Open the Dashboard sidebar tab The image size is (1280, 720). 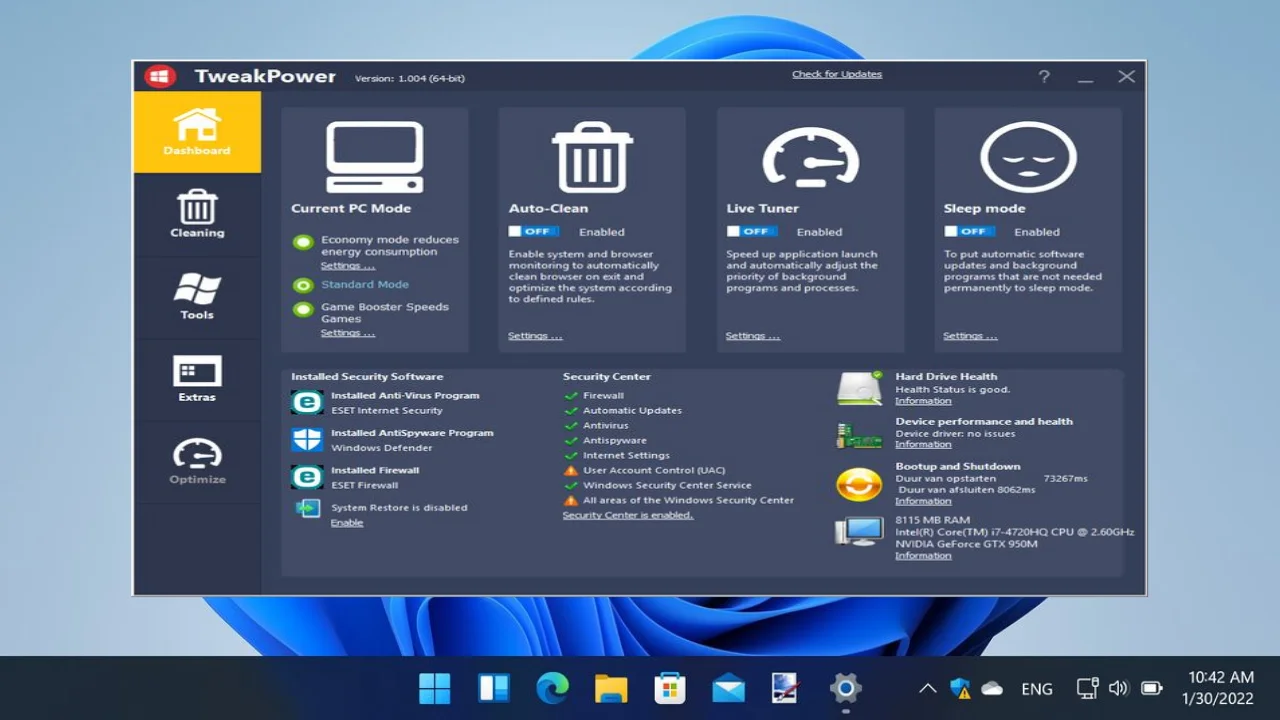click(x=197, y=132)
